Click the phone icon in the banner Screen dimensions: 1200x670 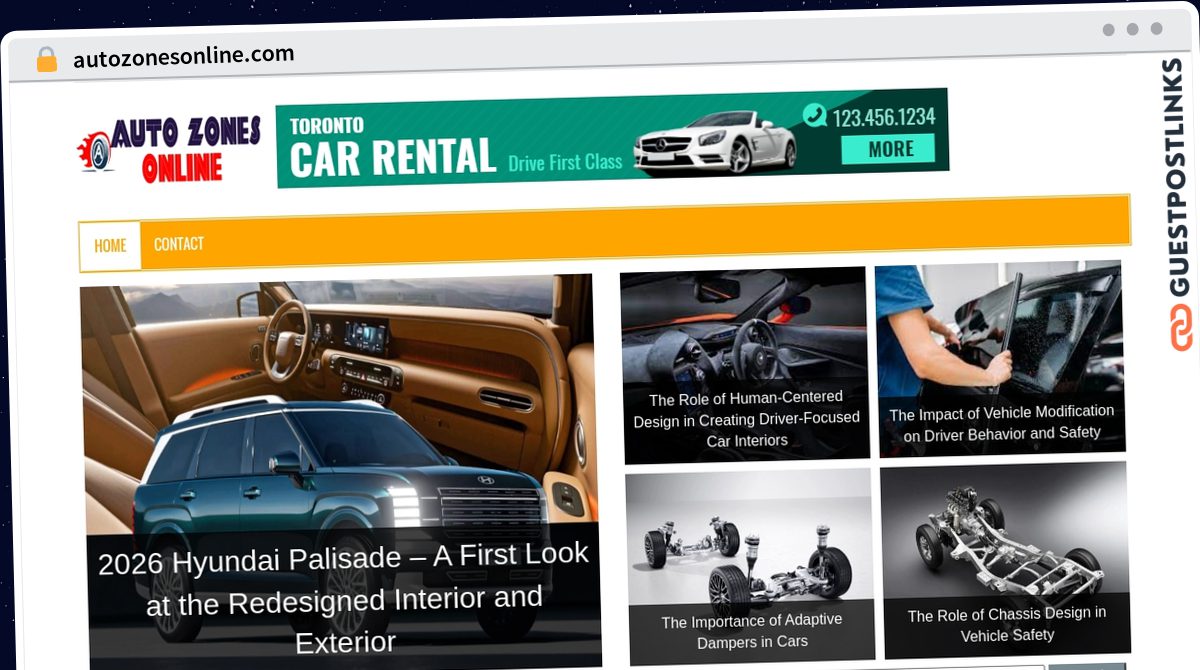tap(816, 115)
